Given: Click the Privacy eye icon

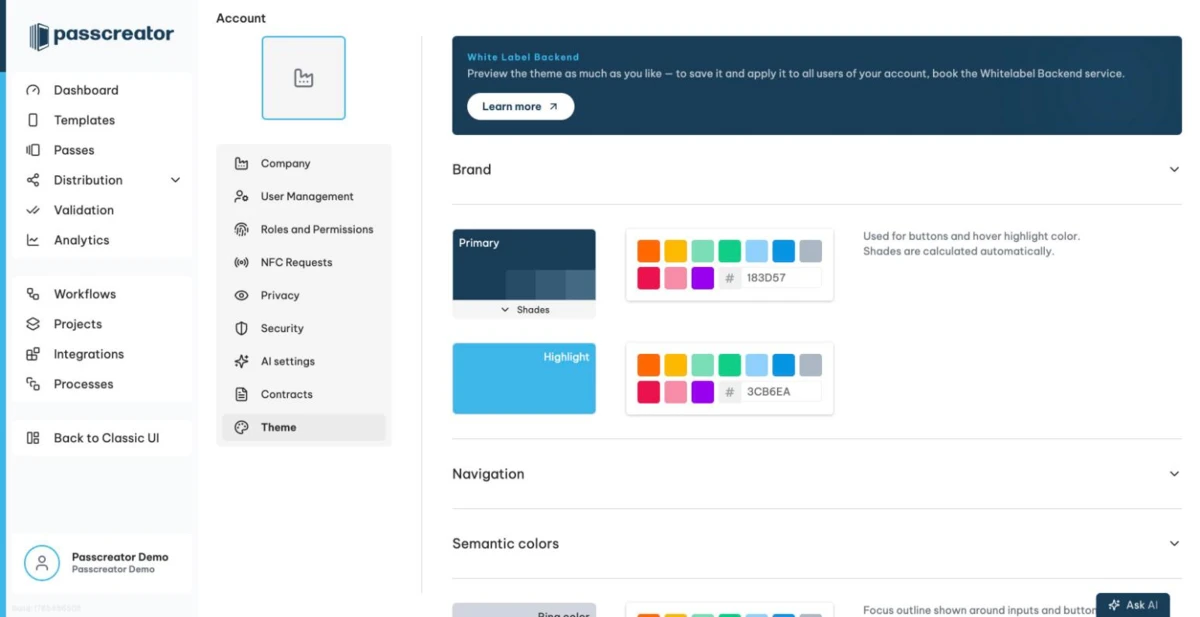Looking at the screenshot, I should [x=241, y=296].
